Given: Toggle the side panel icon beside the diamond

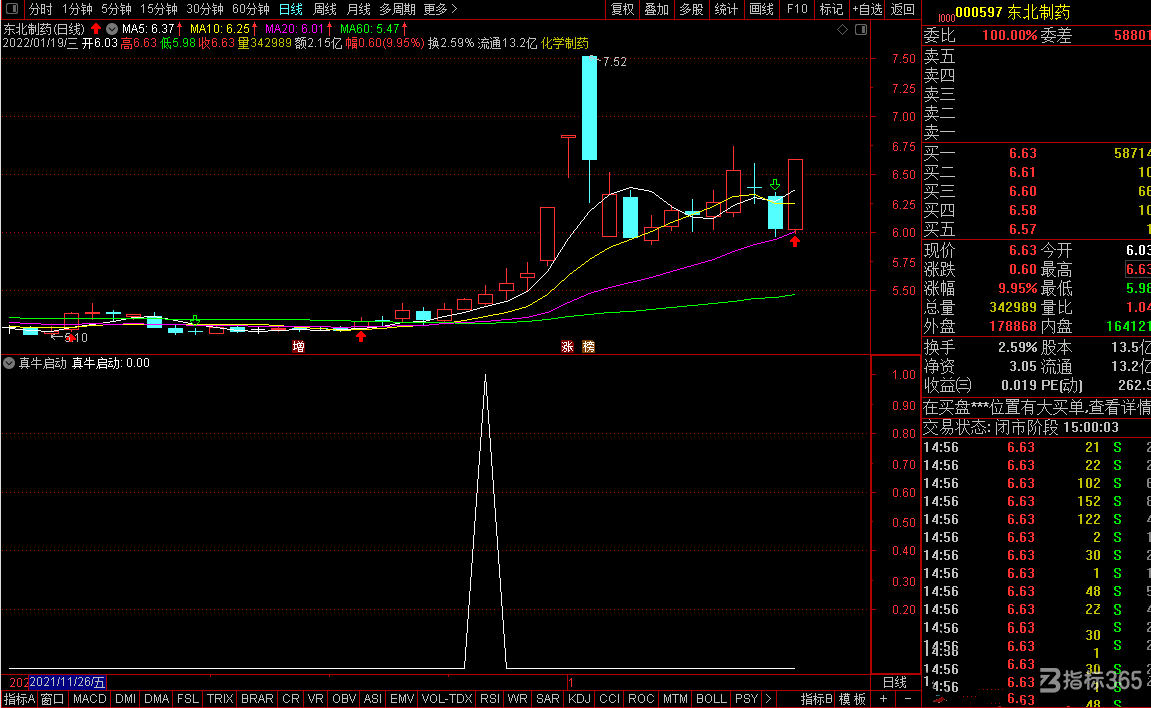Looking at the screenshot, I should point(860,29).
